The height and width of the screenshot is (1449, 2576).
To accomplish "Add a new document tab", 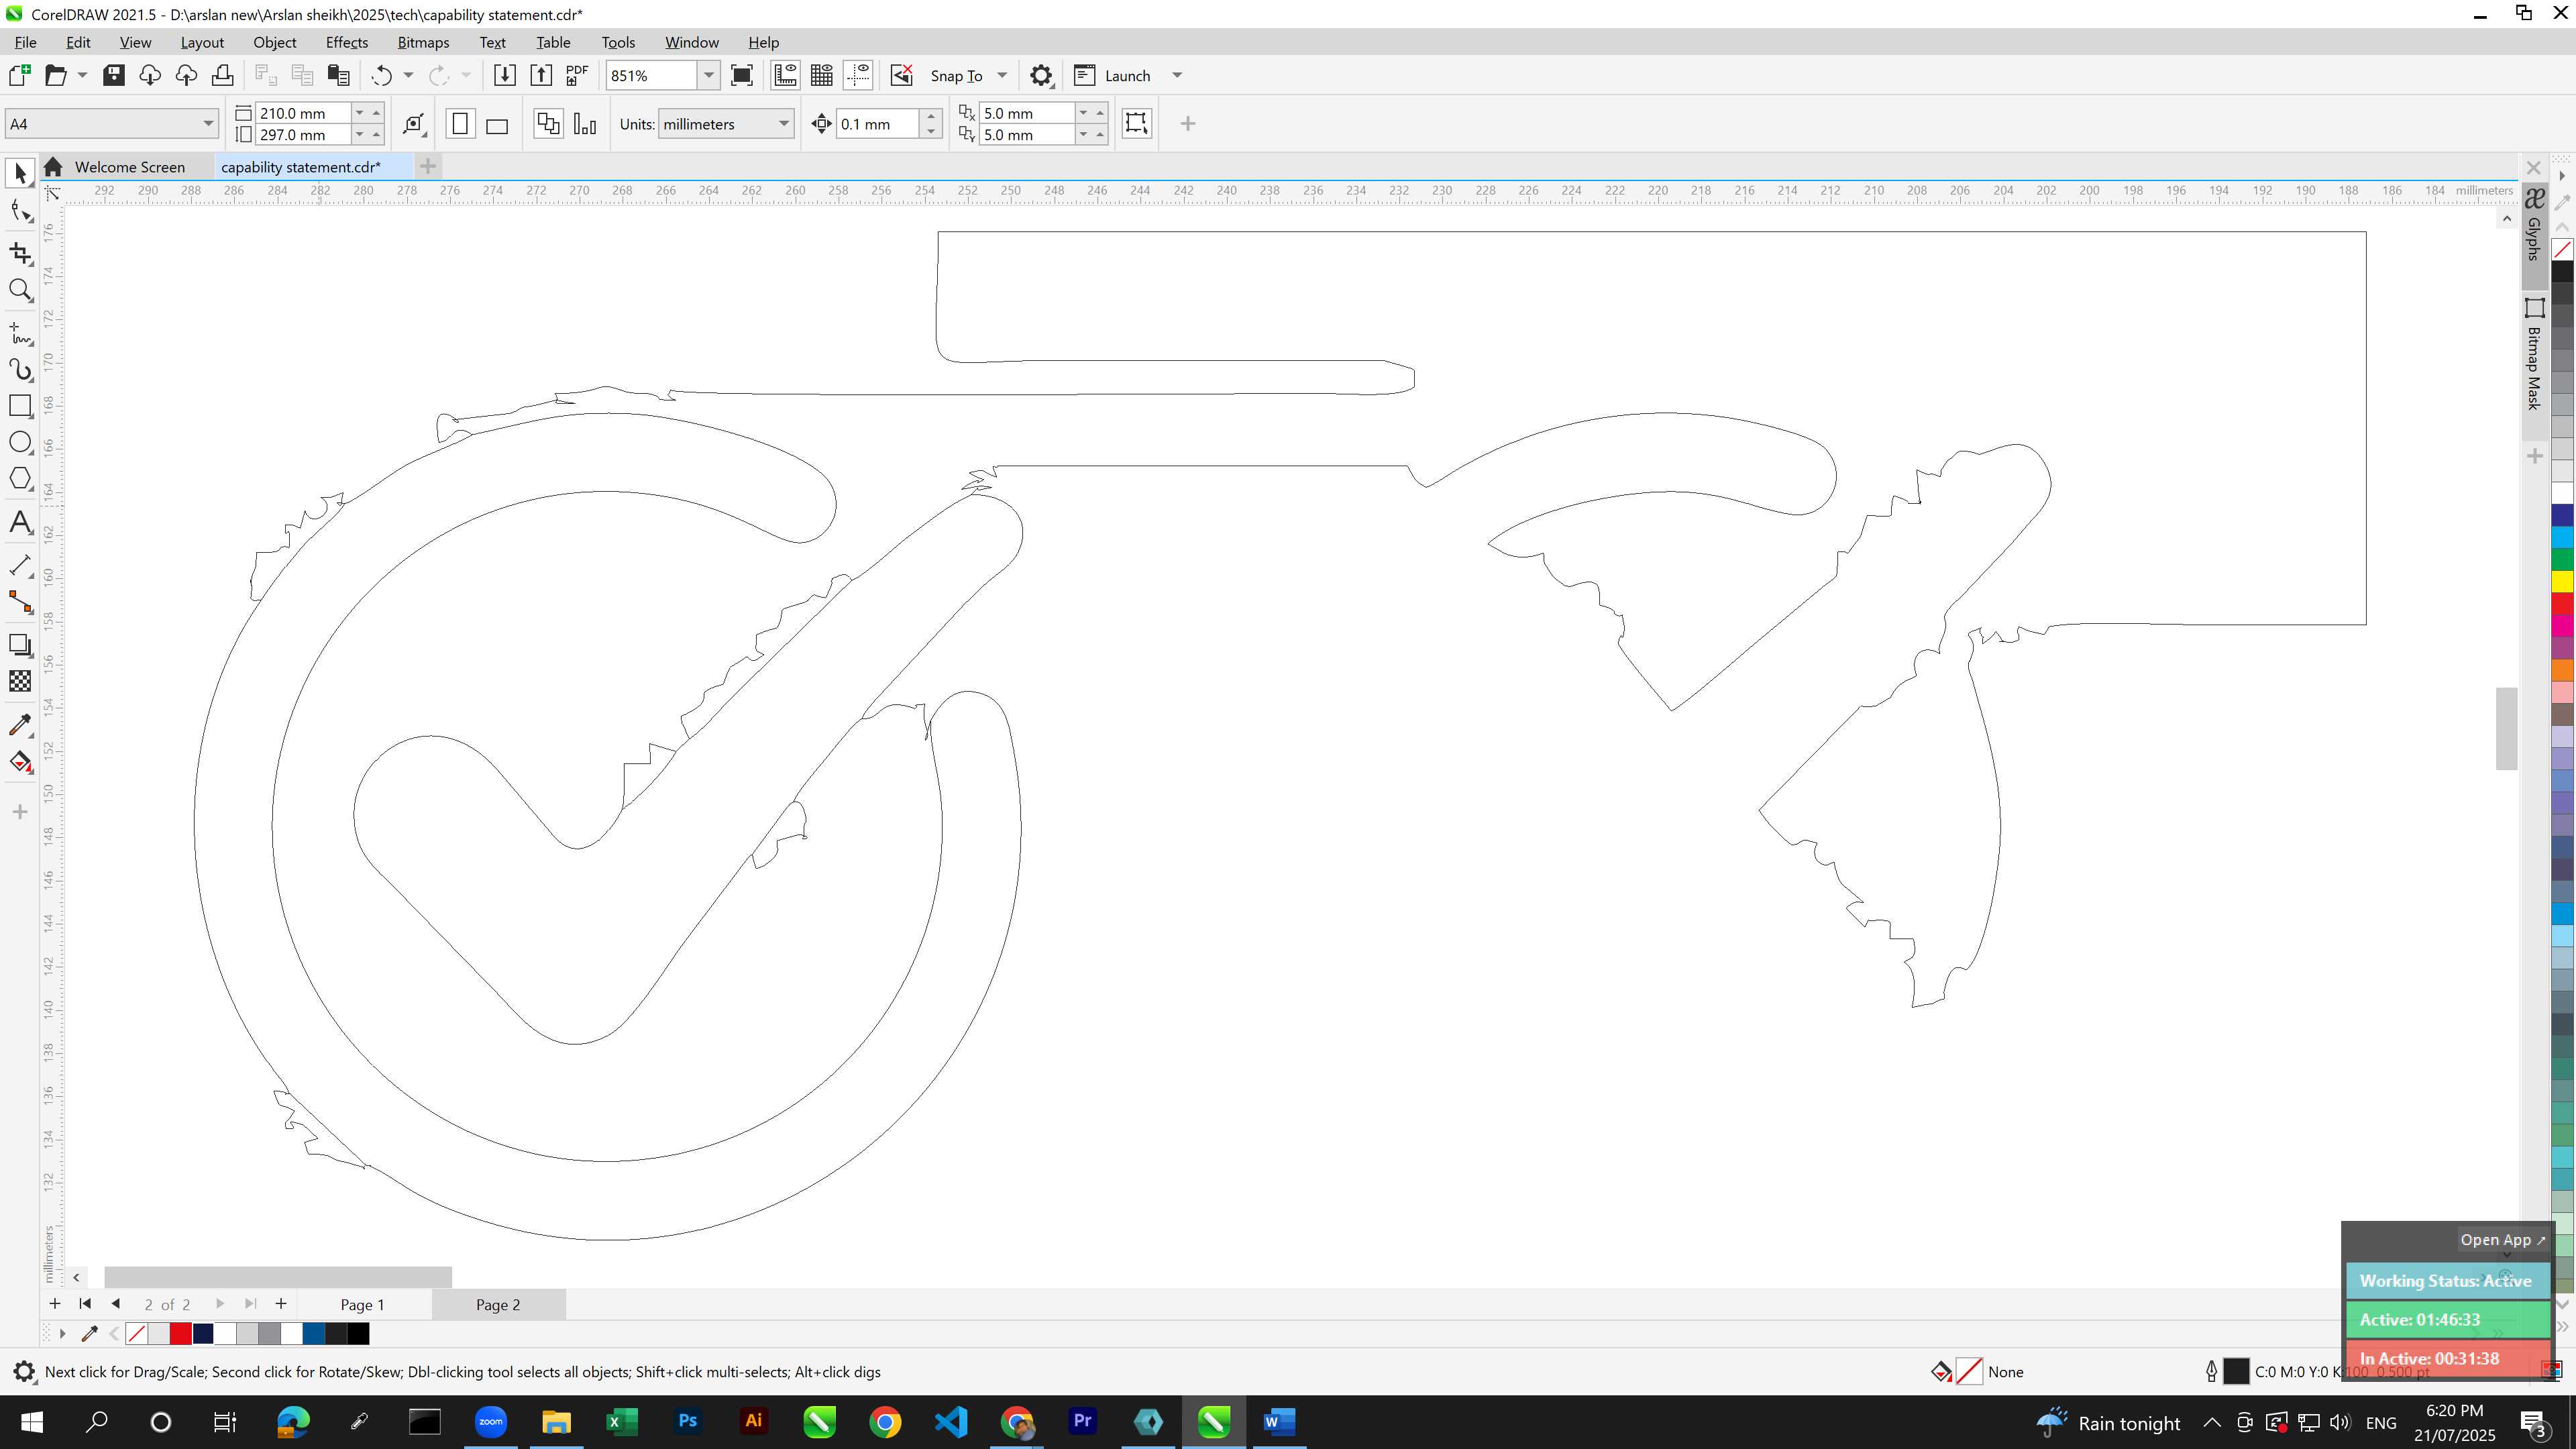I will (x=428, y=166).
